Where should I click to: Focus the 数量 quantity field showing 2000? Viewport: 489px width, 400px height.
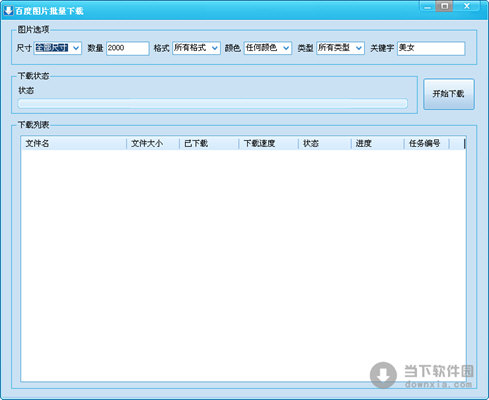tap(128, 48)
